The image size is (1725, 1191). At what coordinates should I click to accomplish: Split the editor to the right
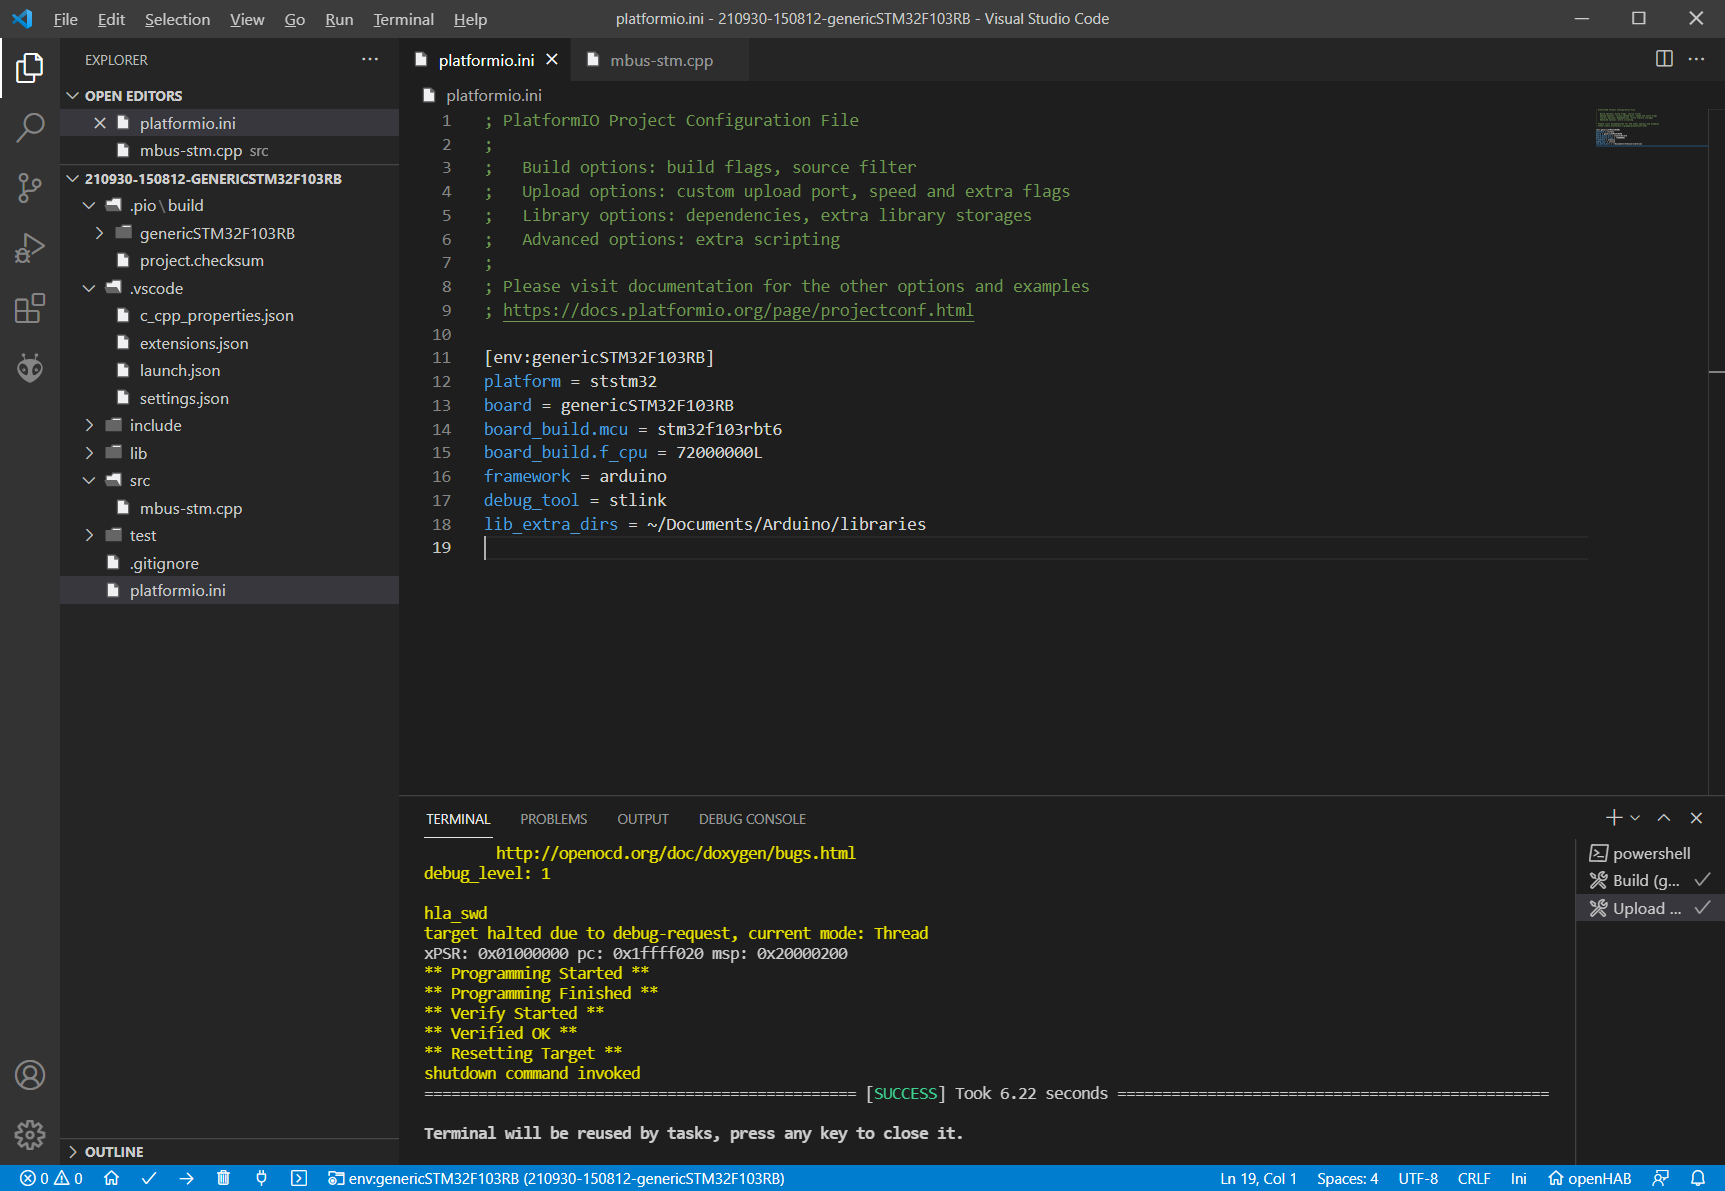(1664, 59)
